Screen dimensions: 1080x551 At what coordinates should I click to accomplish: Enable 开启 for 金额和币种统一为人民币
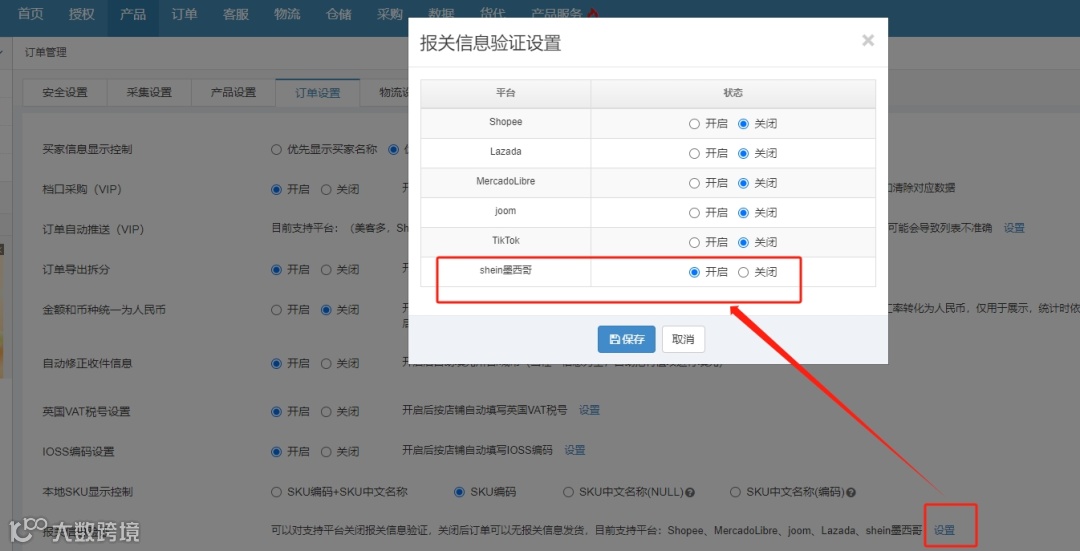276,310
